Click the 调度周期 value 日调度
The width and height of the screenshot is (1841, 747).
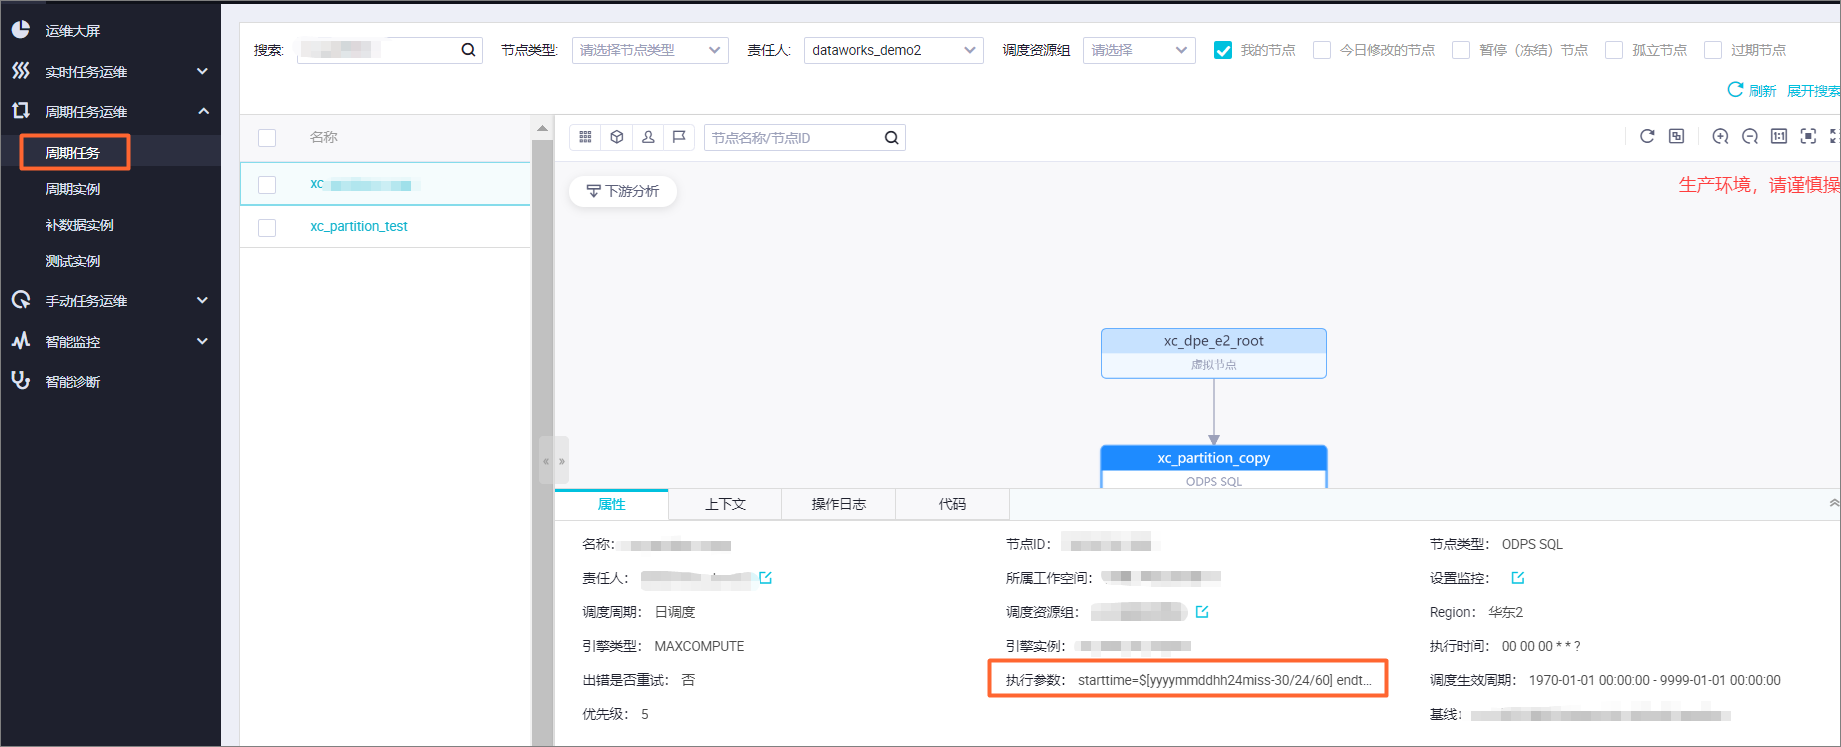[675, 612]
